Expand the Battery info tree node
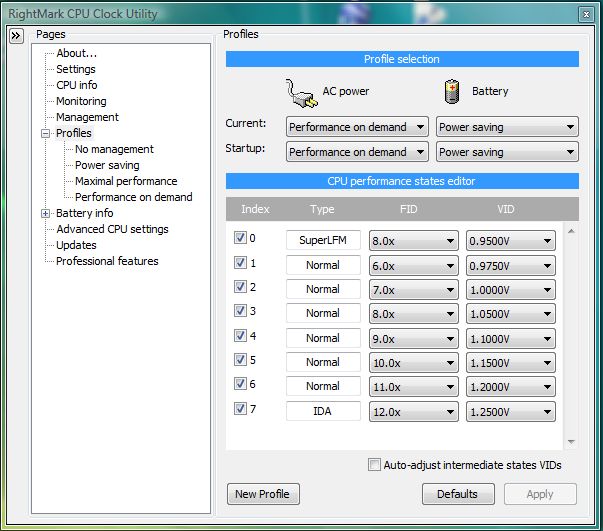Screen dimensions: 603x531 pos(45,213)
